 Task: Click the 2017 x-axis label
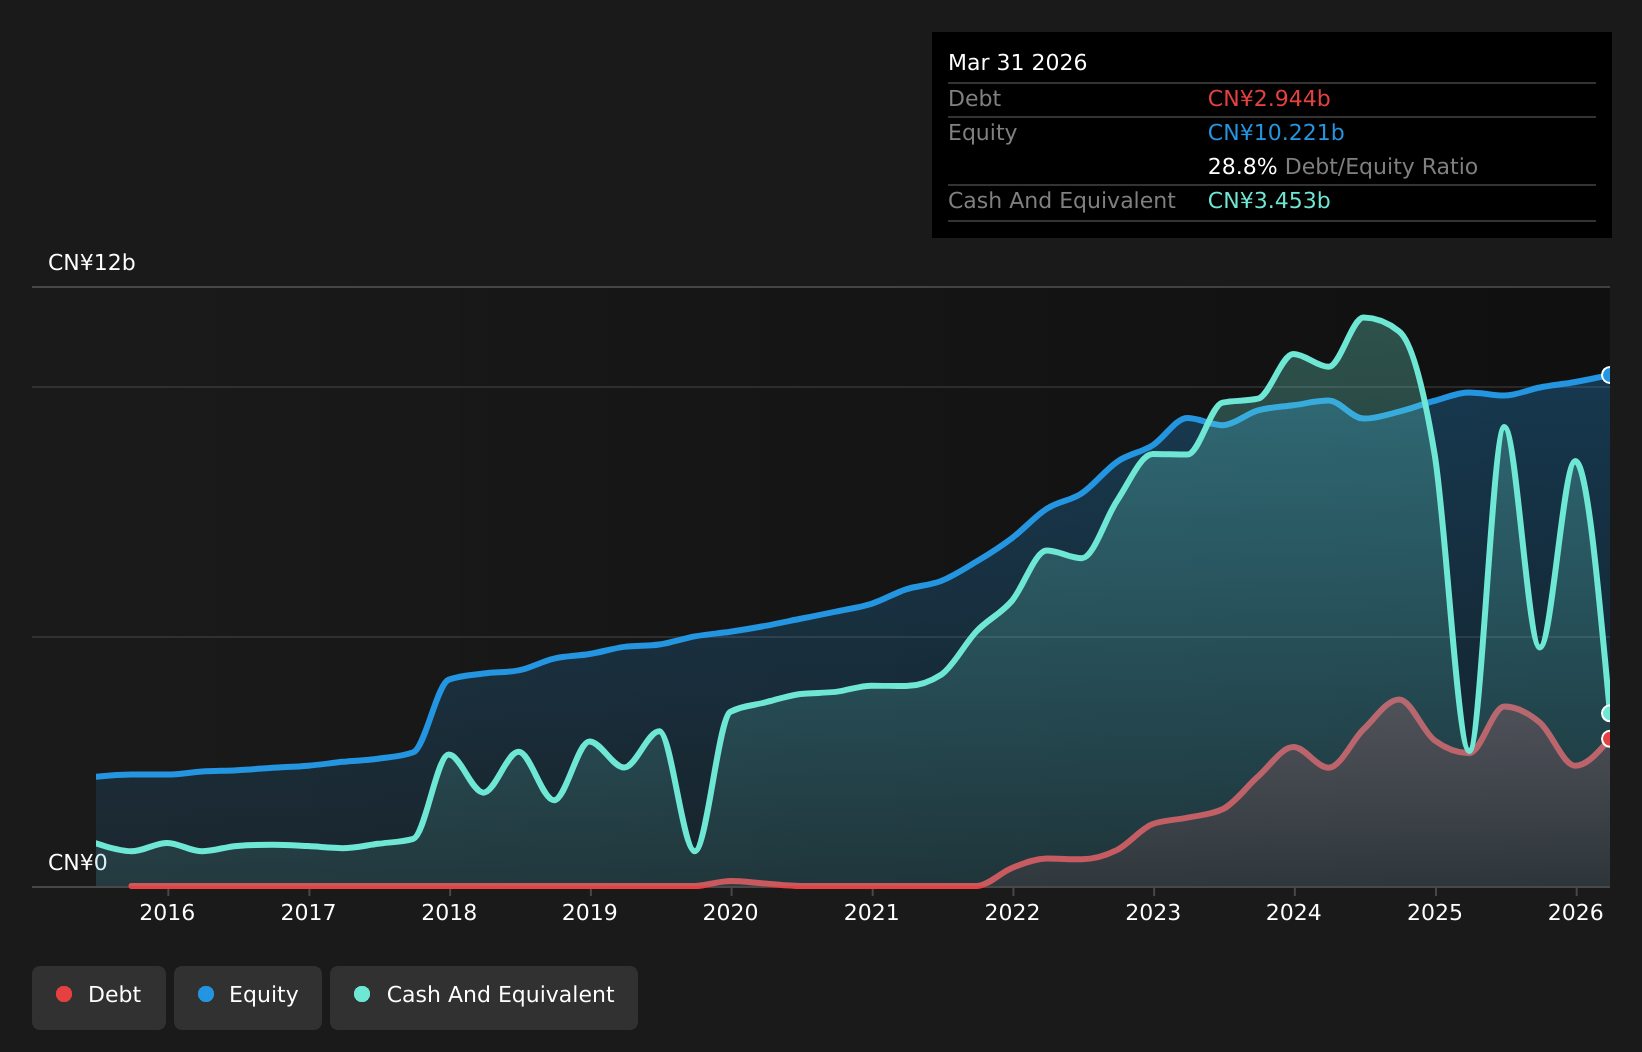tap(308, 912)
